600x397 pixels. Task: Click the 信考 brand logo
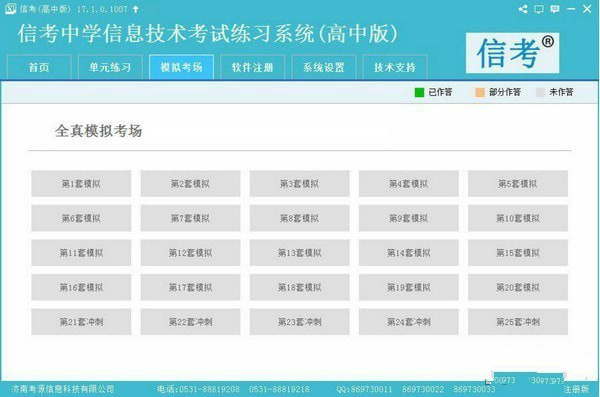click(x=512, y=53)
